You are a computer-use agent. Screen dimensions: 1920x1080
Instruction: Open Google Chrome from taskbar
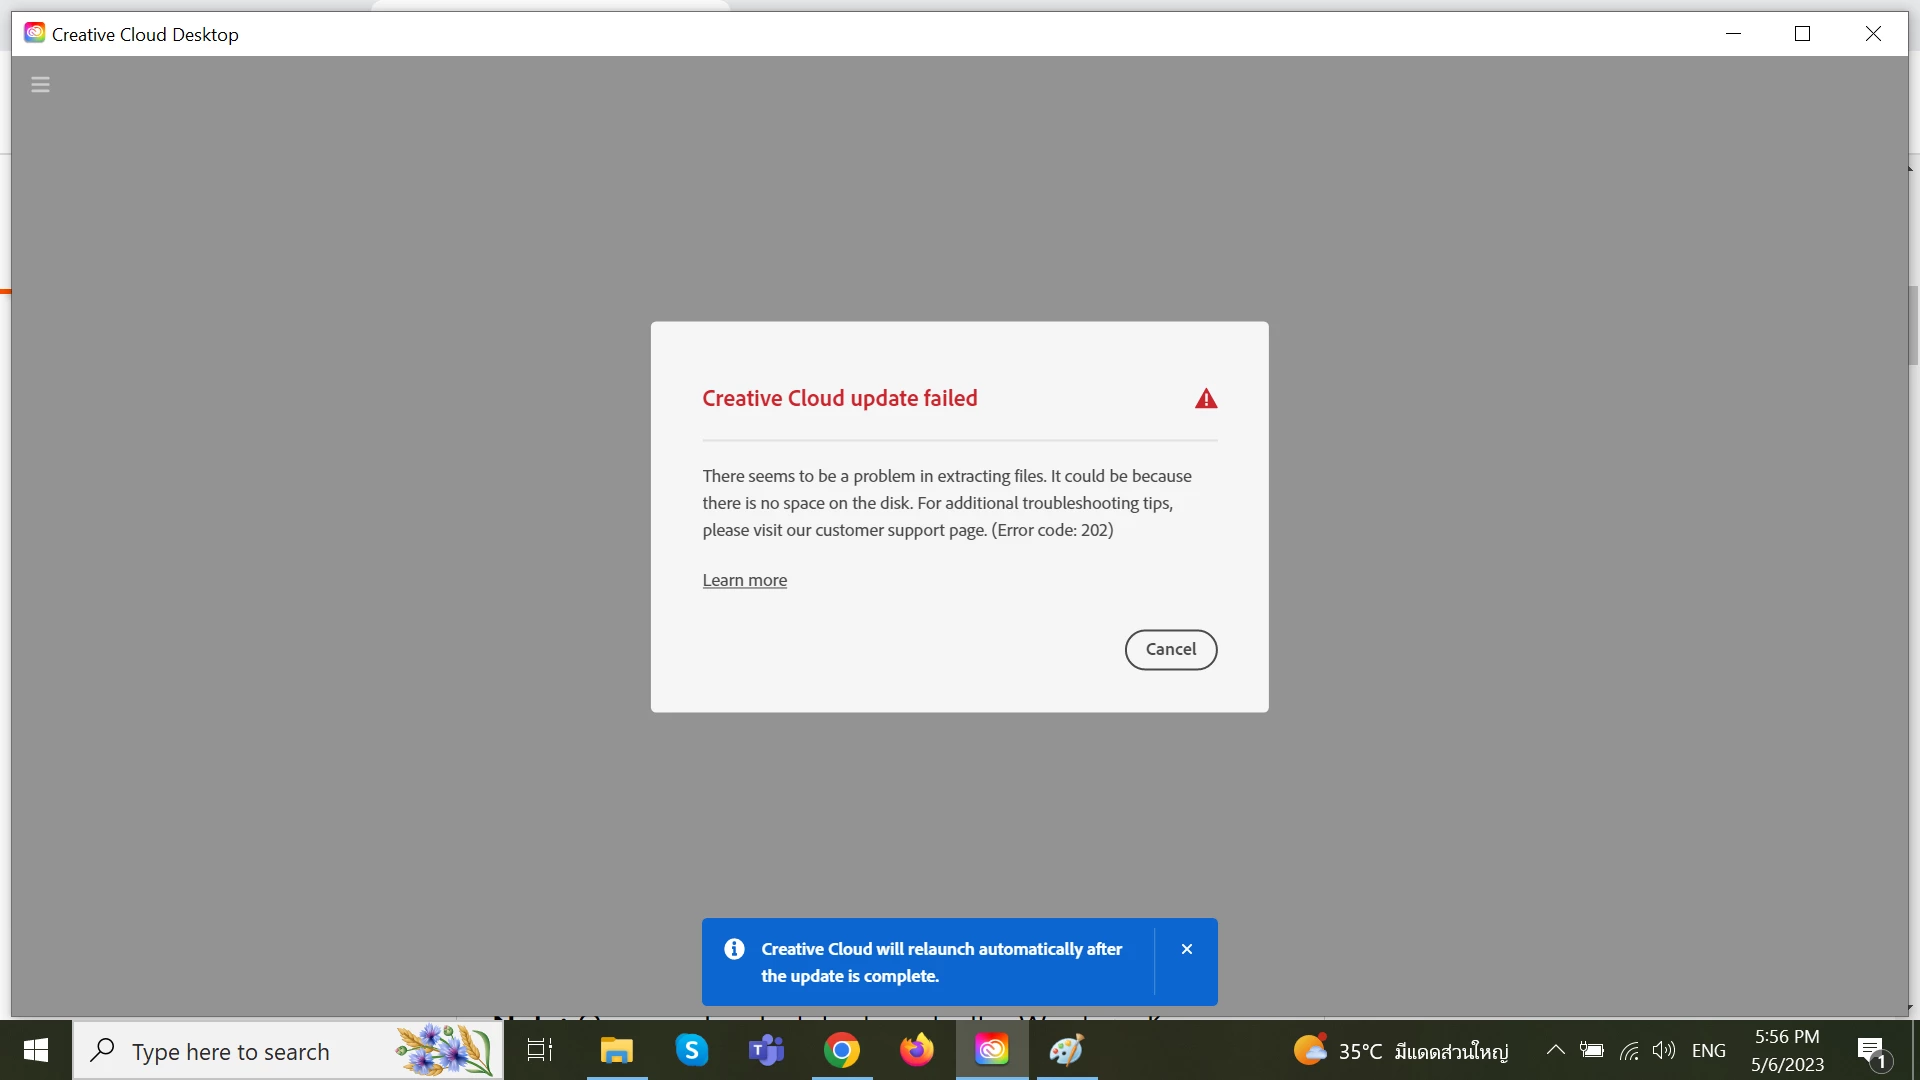click(842, 1050)
